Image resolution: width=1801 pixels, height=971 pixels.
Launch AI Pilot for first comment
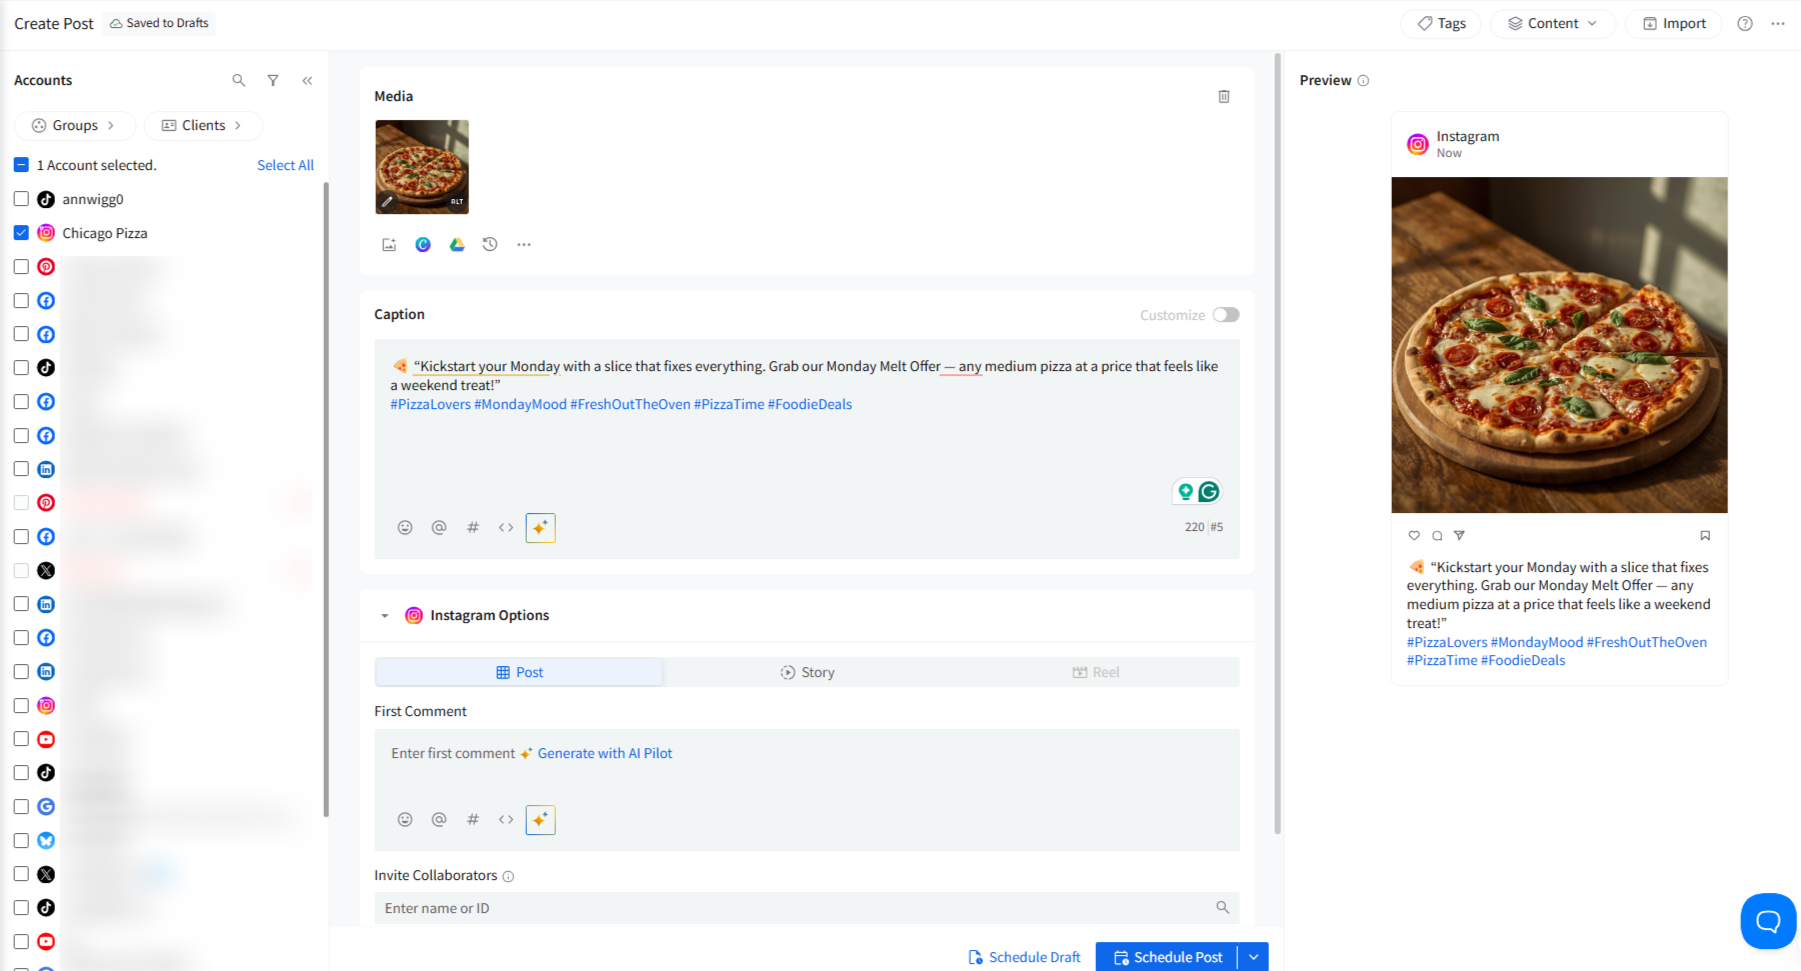[540, 820]
